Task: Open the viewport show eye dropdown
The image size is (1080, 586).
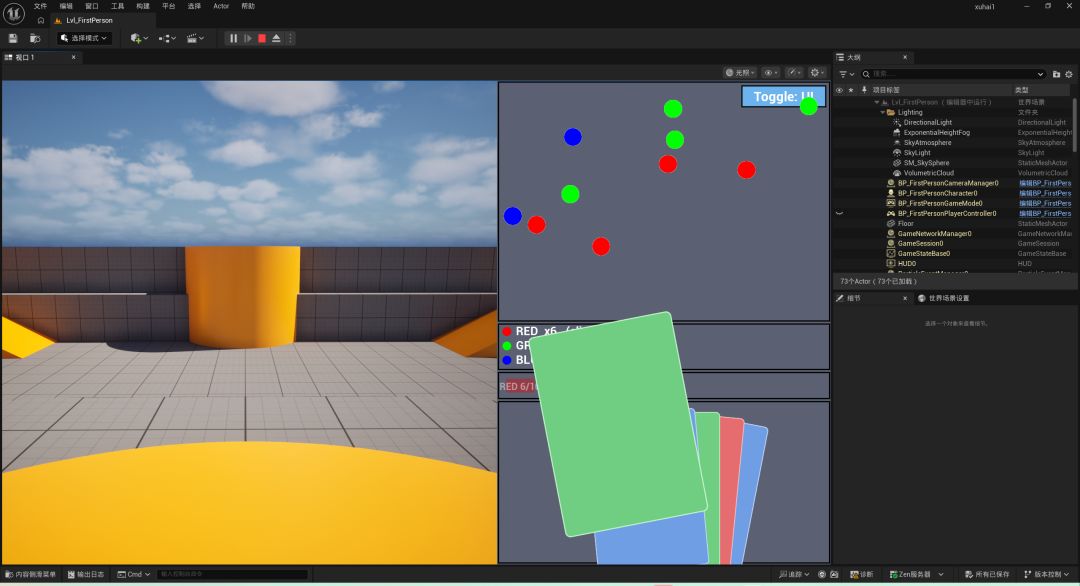Action: point(771,72)
